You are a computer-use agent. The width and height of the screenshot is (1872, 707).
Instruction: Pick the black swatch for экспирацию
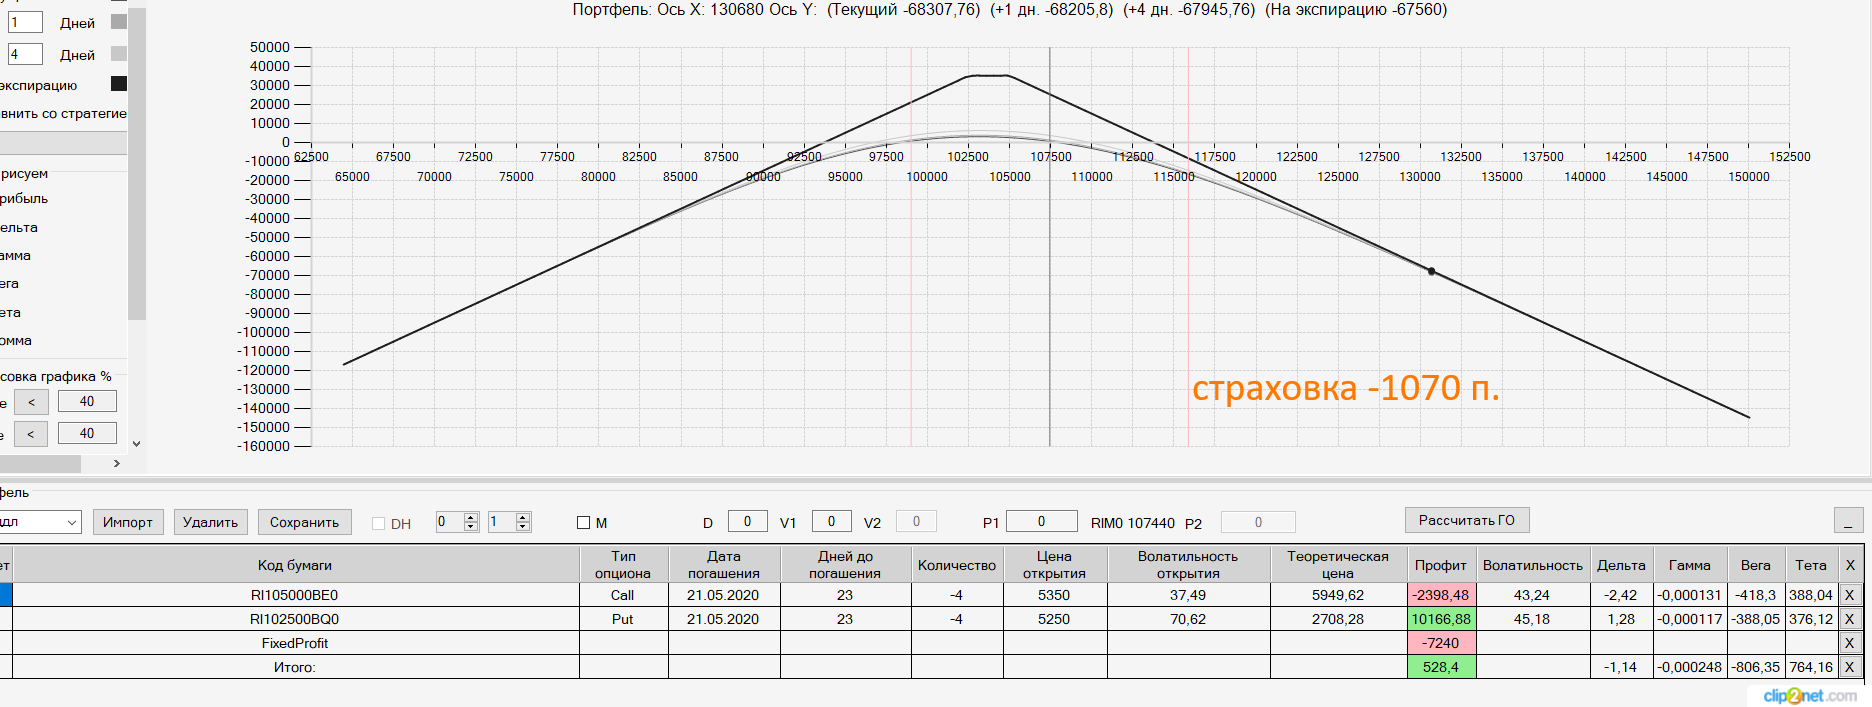[x=119, y=84]
